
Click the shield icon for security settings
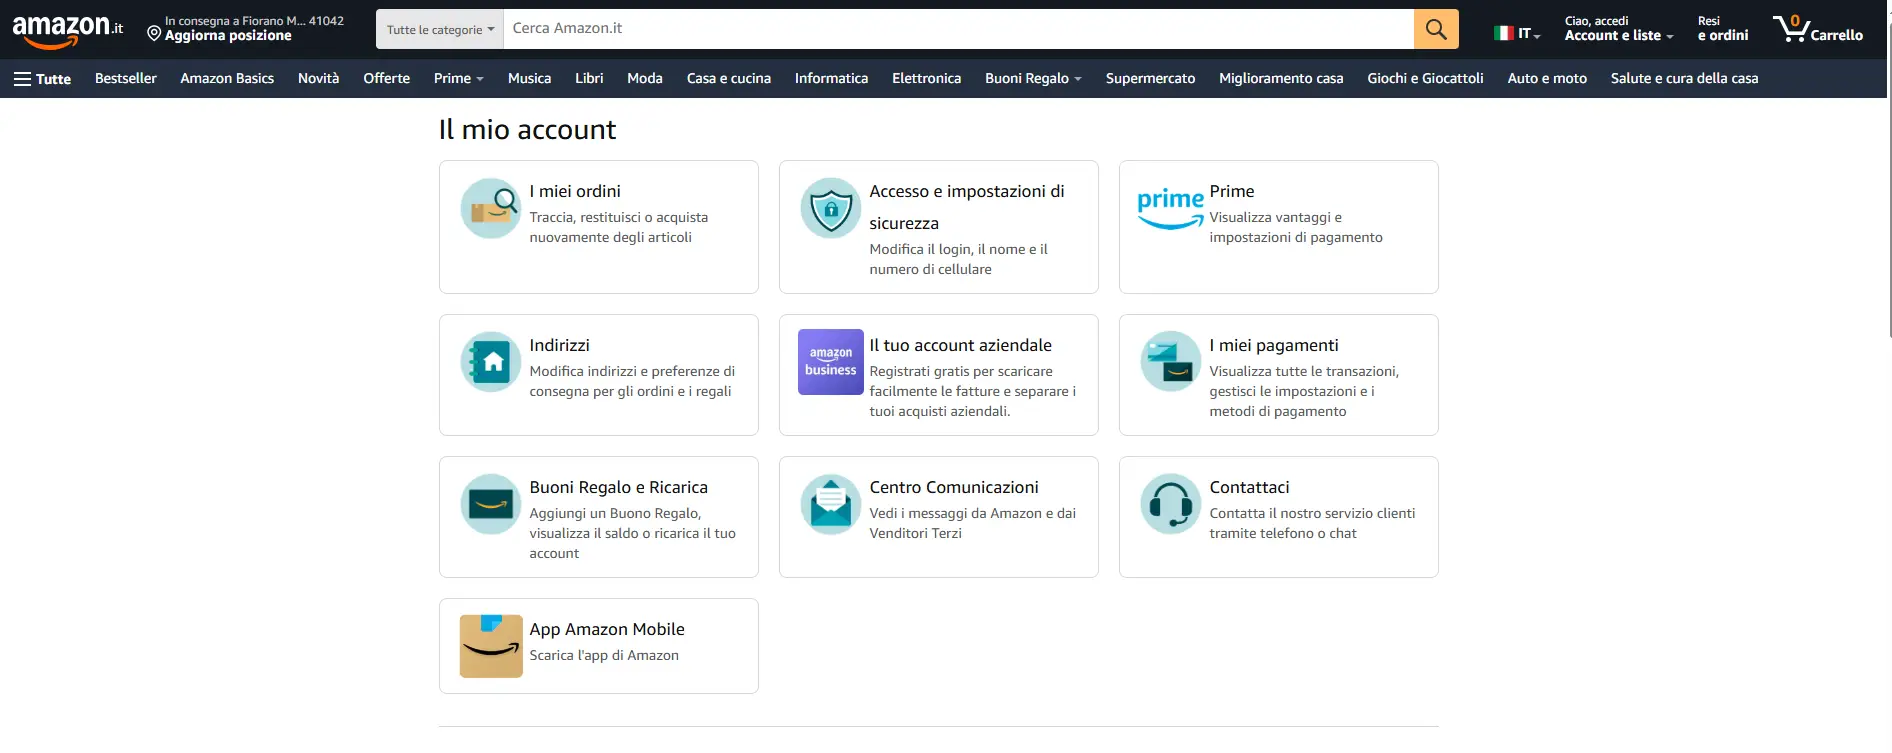830,208
